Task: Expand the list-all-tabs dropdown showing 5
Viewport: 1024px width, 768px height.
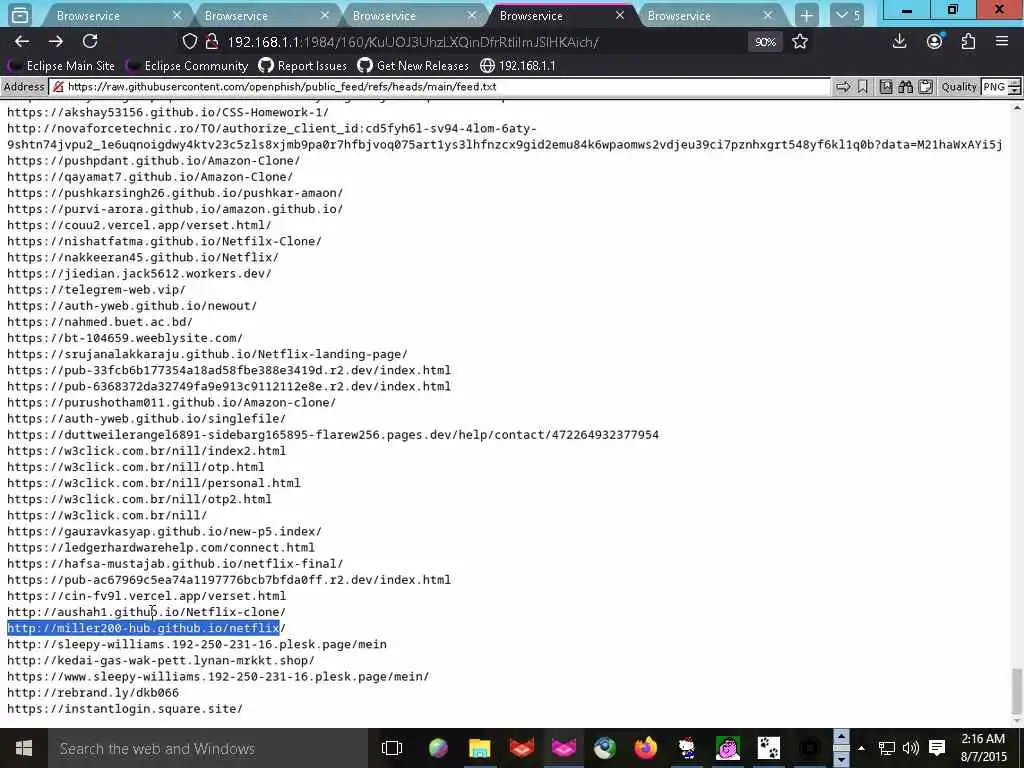Action: pyautogui.click(x=848, y=15)
